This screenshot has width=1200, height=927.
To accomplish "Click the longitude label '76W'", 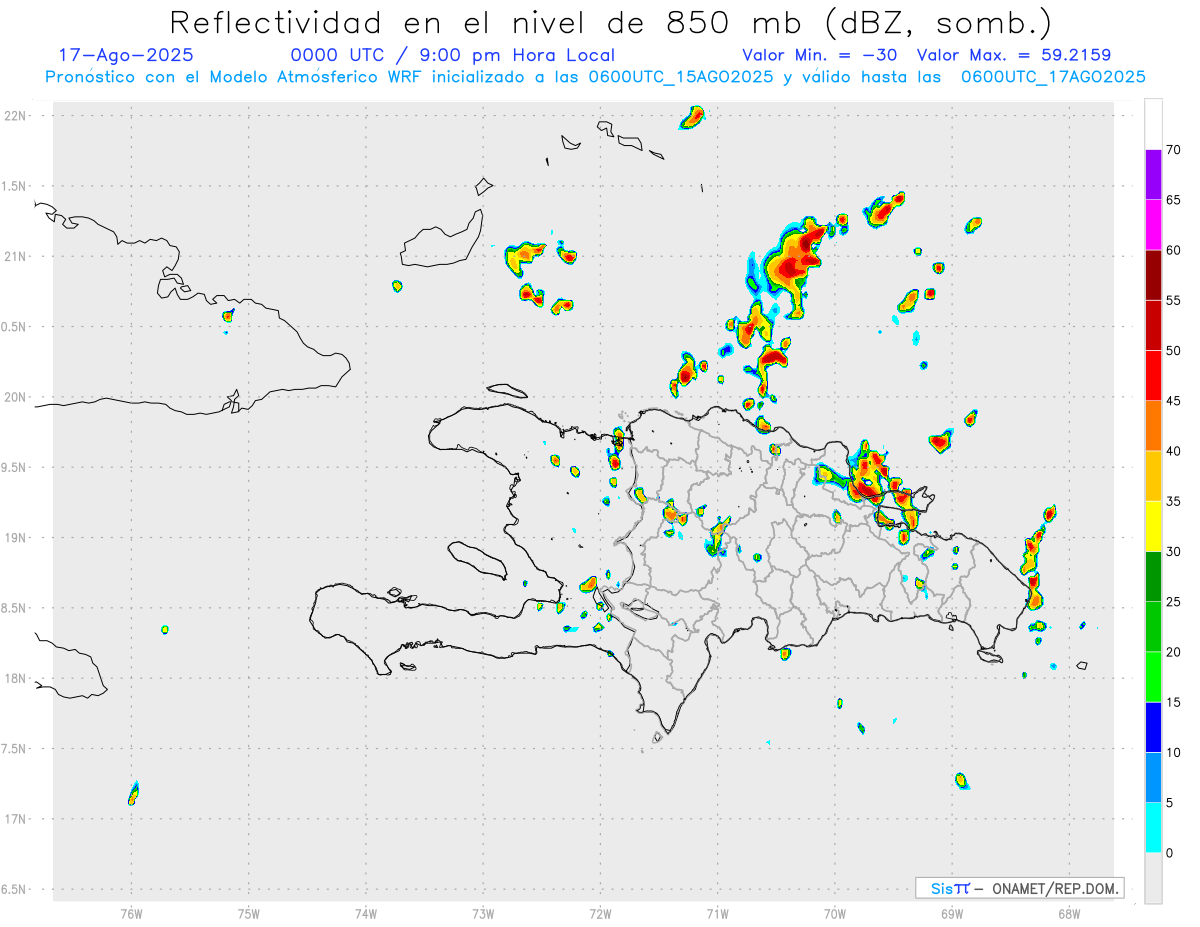I will click(x=131, y=913).
